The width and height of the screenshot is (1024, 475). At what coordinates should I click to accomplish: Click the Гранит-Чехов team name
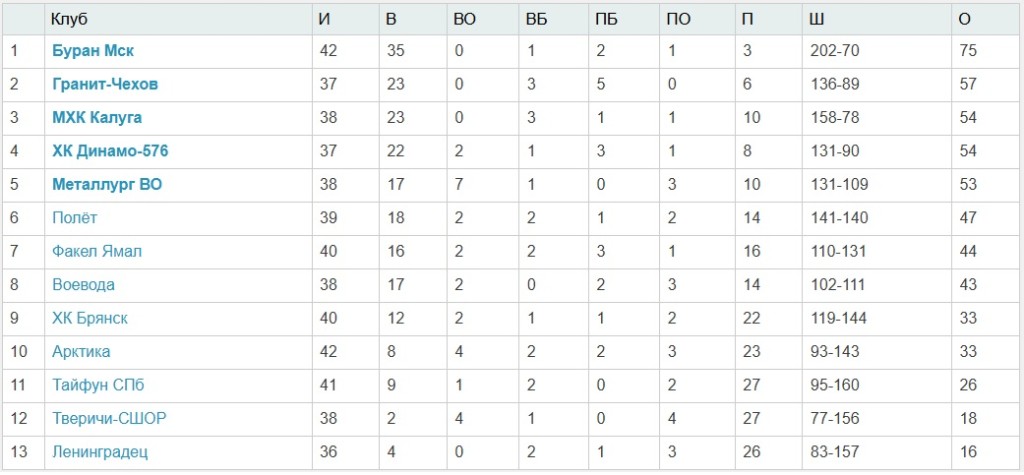105,84
